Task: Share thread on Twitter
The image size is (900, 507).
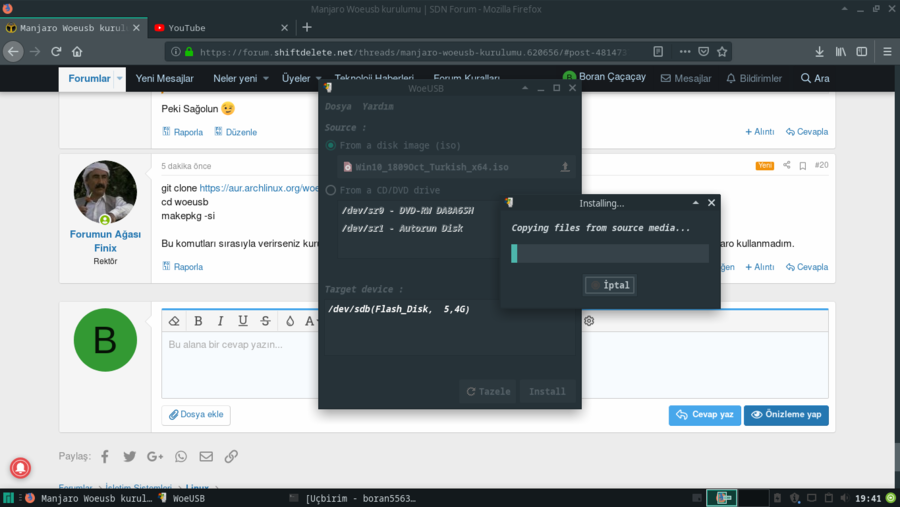Action: [x=130, y=456]
